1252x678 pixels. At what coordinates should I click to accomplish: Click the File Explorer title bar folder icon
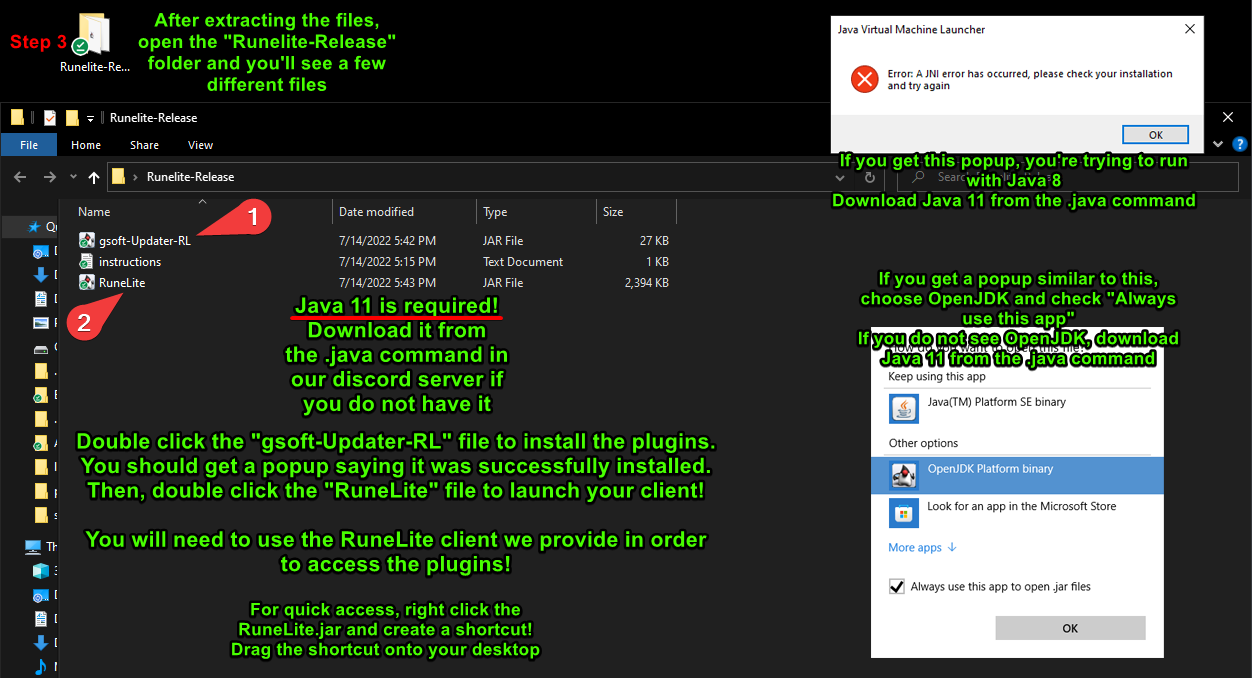point(18,118)
